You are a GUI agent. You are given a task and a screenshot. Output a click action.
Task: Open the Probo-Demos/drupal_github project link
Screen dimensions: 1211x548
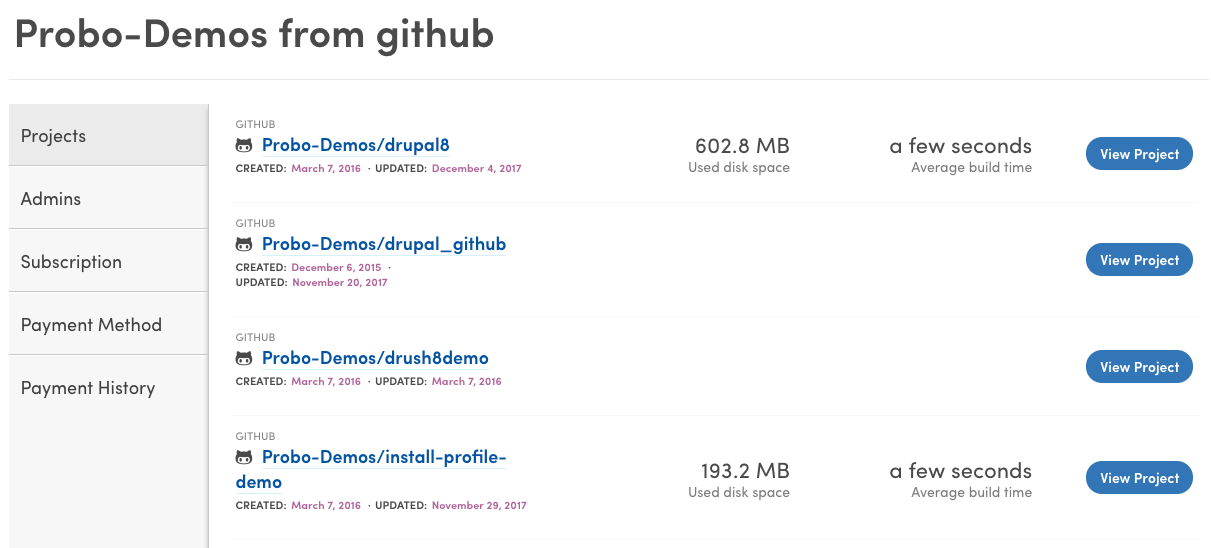(x=384, y=244)
